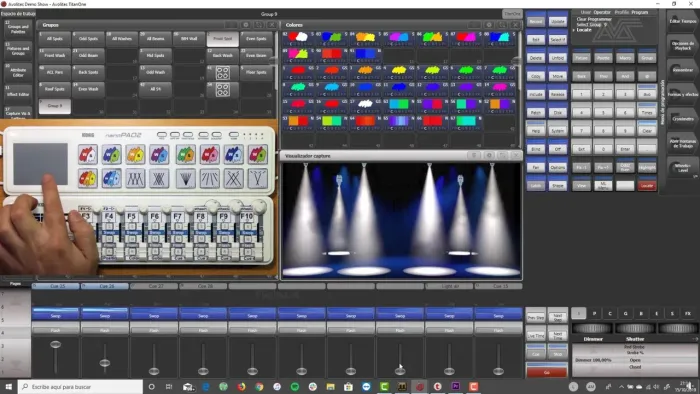Viewport: 700px width, 394px height.
Task: Launch Chrome from the taskbar
Action: 259,386
